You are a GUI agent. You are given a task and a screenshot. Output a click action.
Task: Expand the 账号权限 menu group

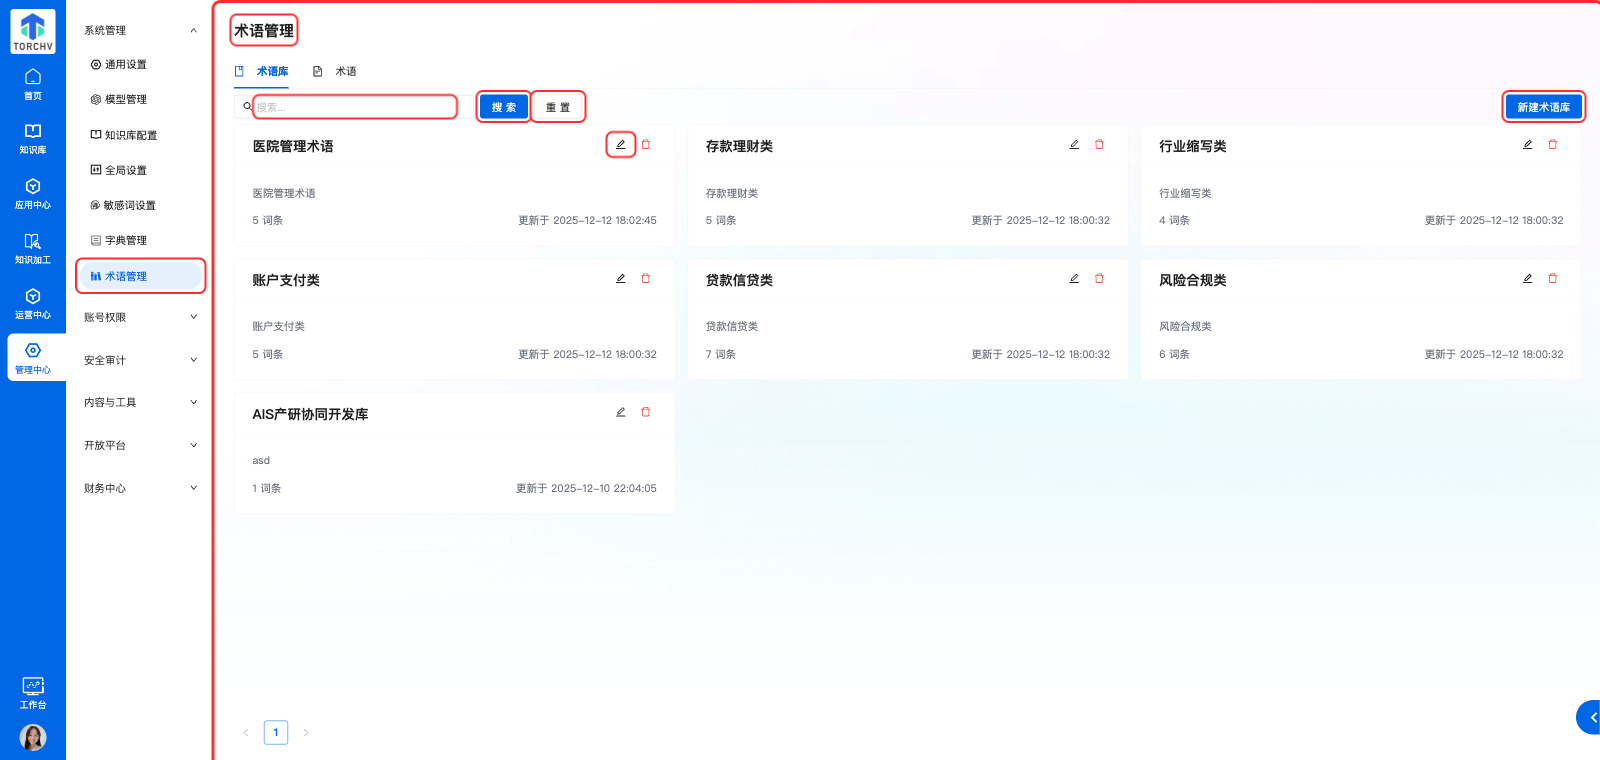pos(140,317)
